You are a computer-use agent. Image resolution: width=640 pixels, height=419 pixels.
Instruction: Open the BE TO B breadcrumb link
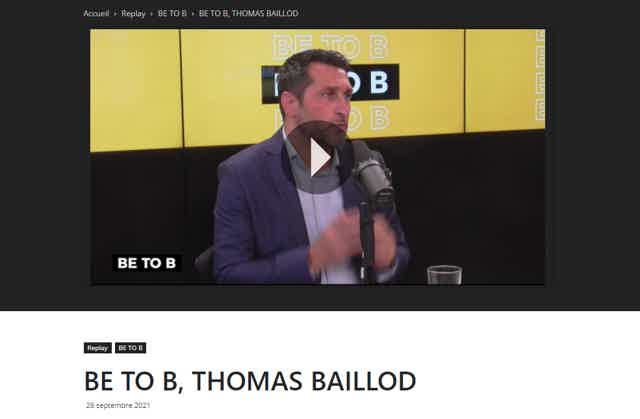point(172,13)
